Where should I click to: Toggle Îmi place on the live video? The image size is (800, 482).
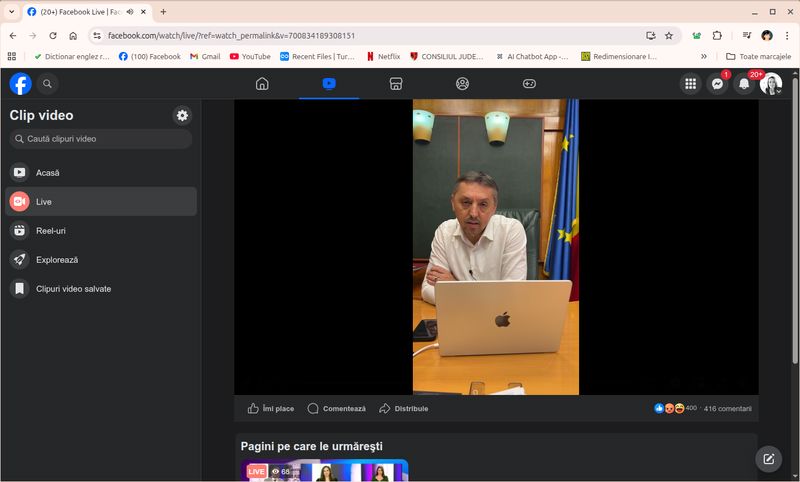[x=271, y=408]
